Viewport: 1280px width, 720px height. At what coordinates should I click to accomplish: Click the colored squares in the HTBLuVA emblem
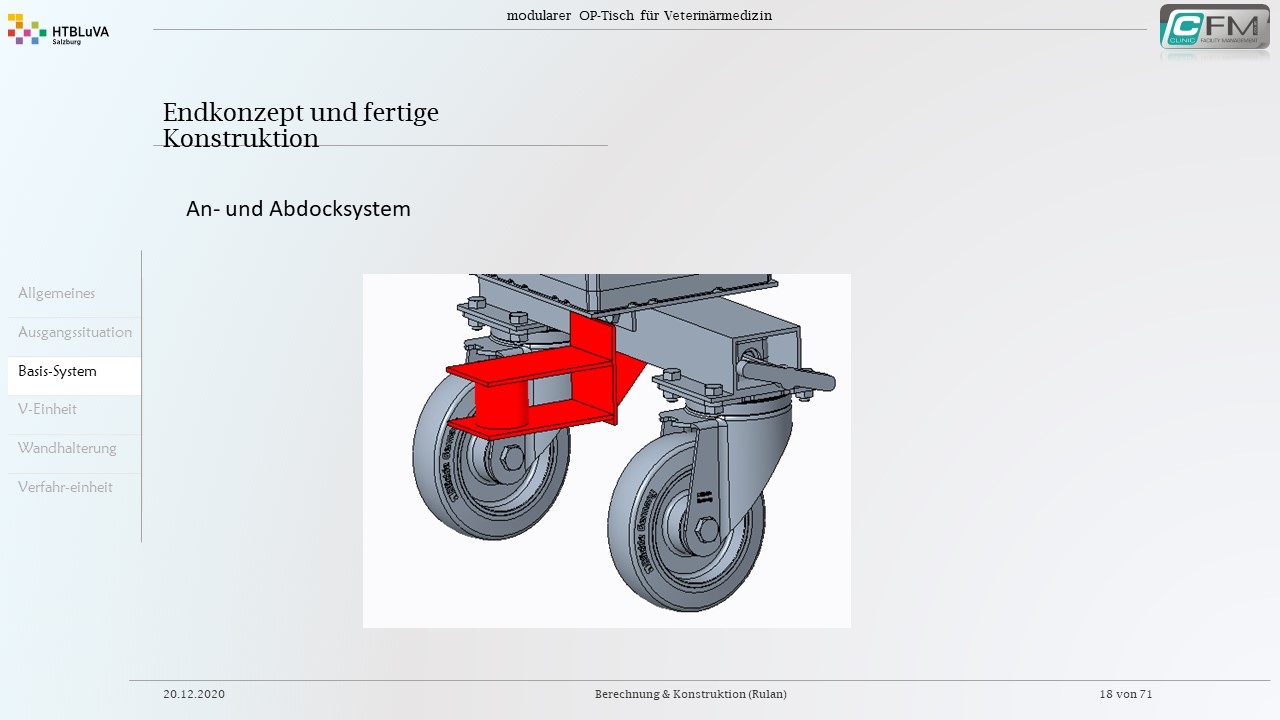[27, 30]
